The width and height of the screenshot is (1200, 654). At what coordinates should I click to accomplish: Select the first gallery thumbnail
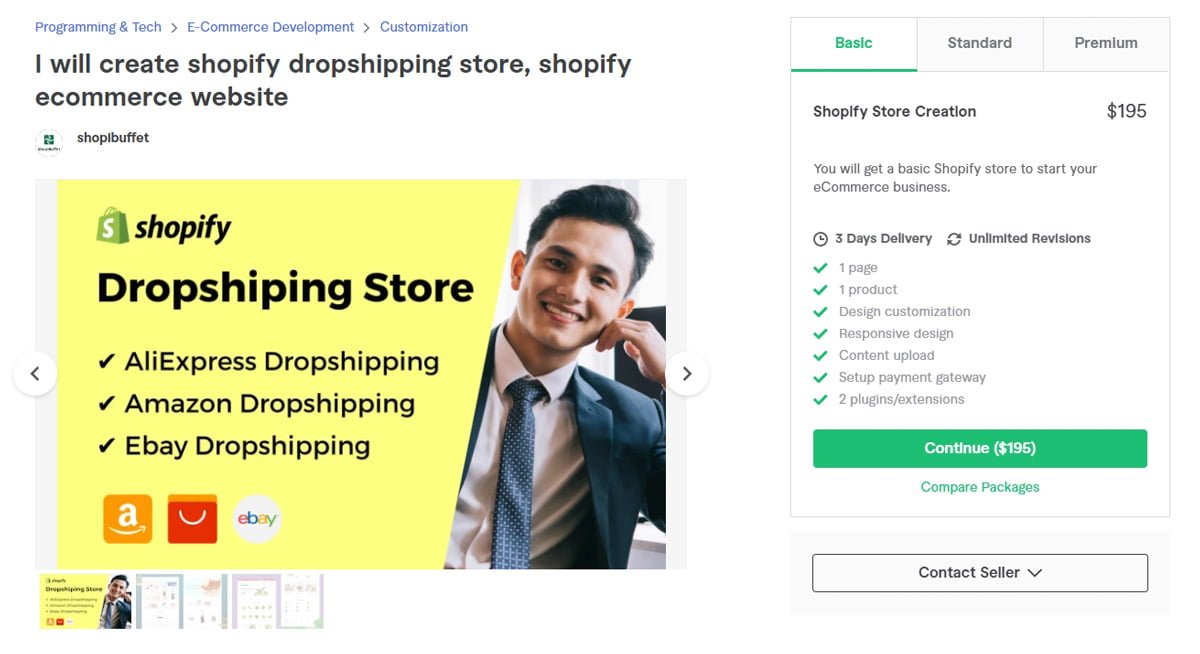[x=85, y=601]
